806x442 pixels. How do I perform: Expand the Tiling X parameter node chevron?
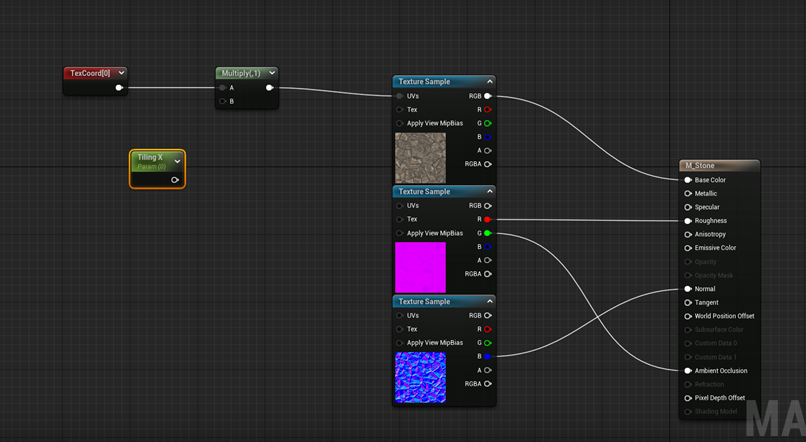pos(178,161)
